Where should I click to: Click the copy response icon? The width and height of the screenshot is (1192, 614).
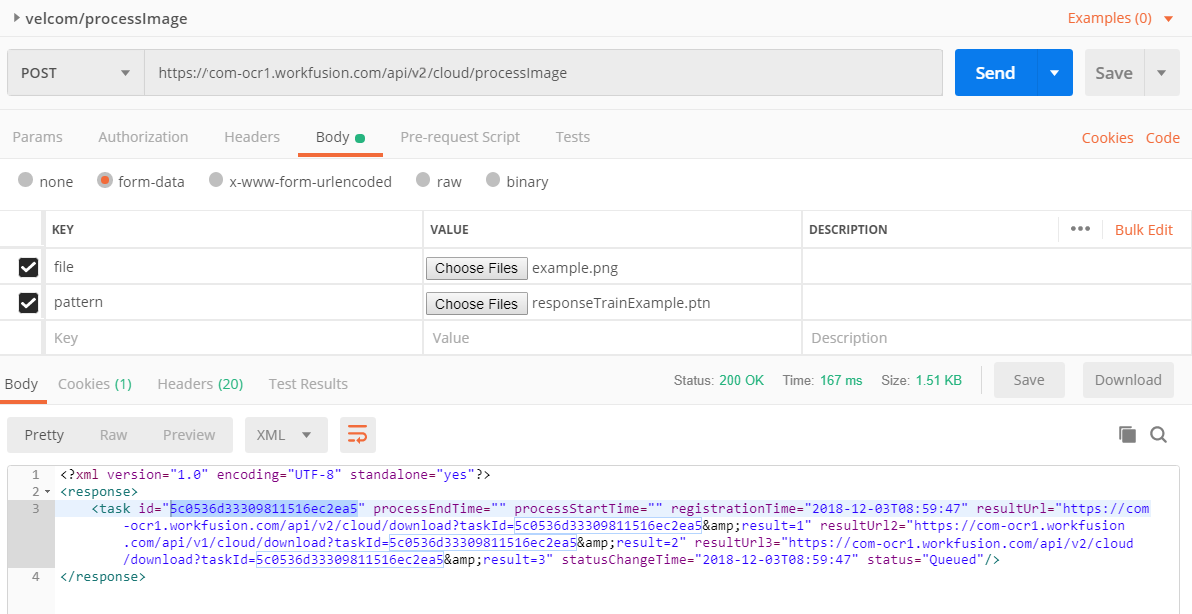1127,434
